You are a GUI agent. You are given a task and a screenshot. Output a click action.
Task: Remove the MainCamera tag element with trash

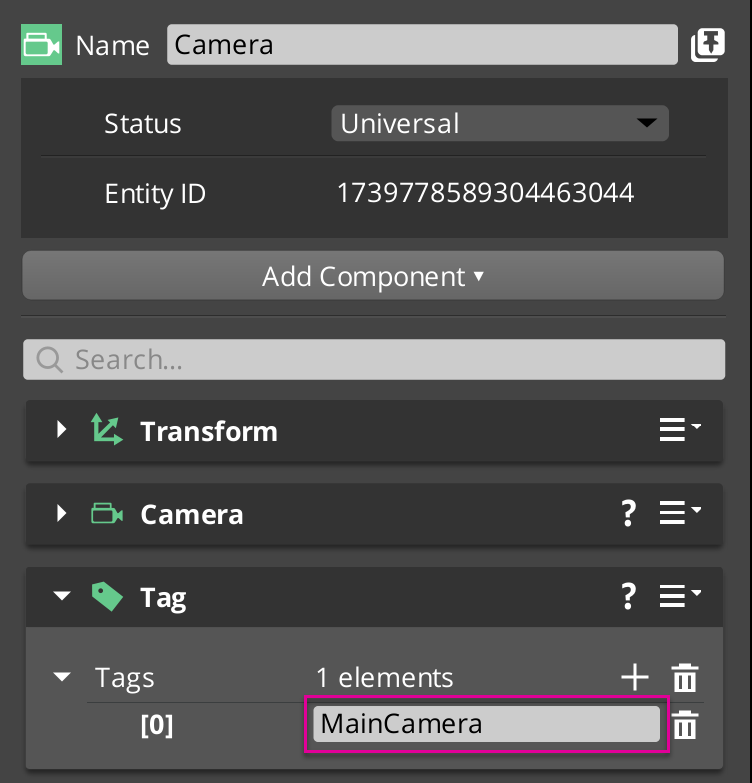tap(685, 725)
